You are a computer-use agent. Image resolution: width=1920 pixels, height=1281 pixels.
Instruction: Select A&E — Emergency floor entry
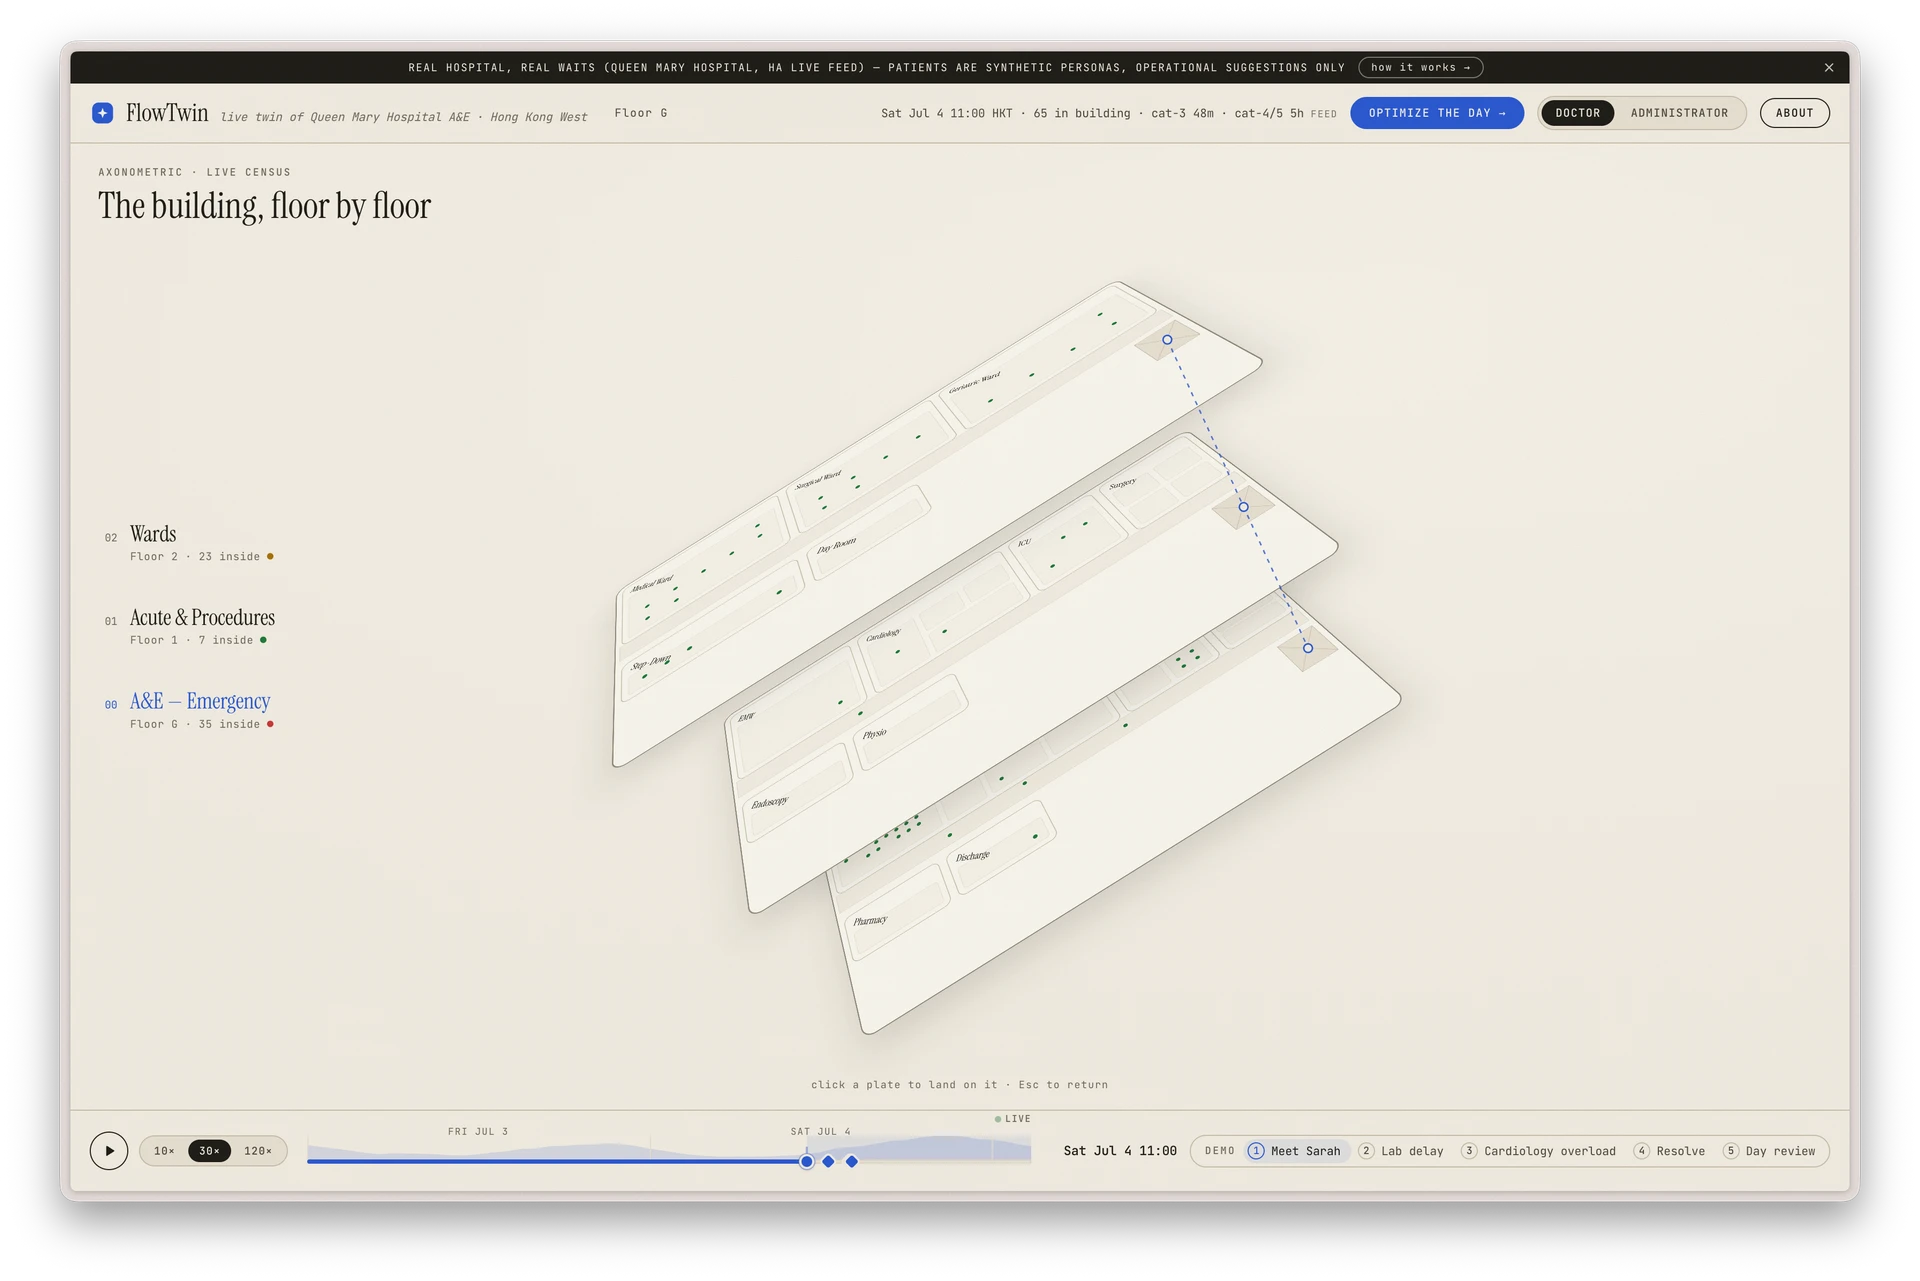[x=189, y=710]
